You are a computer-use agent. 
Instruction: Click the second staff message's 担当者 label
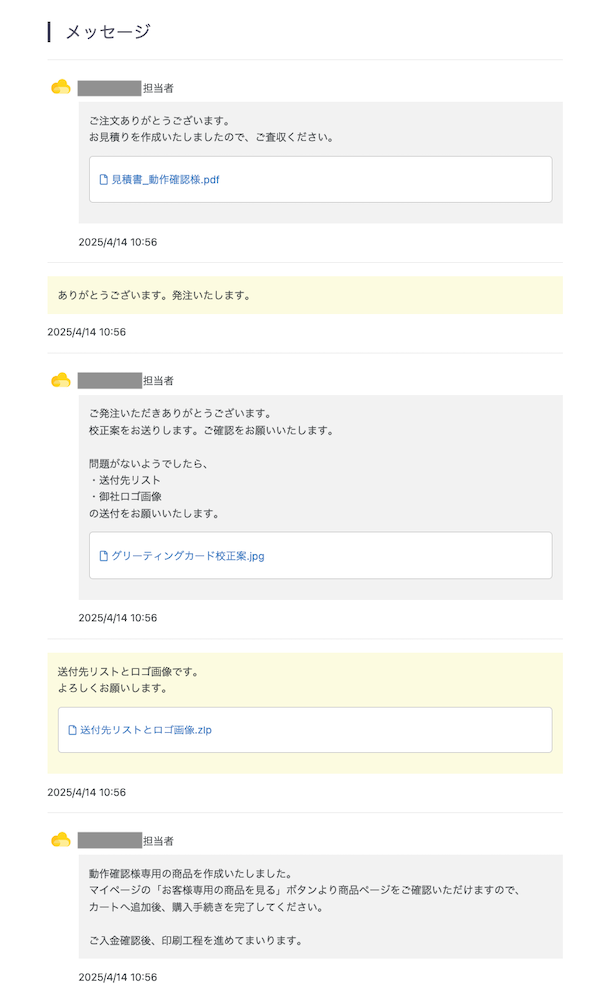pyautogui.click(x=158, y=381)
